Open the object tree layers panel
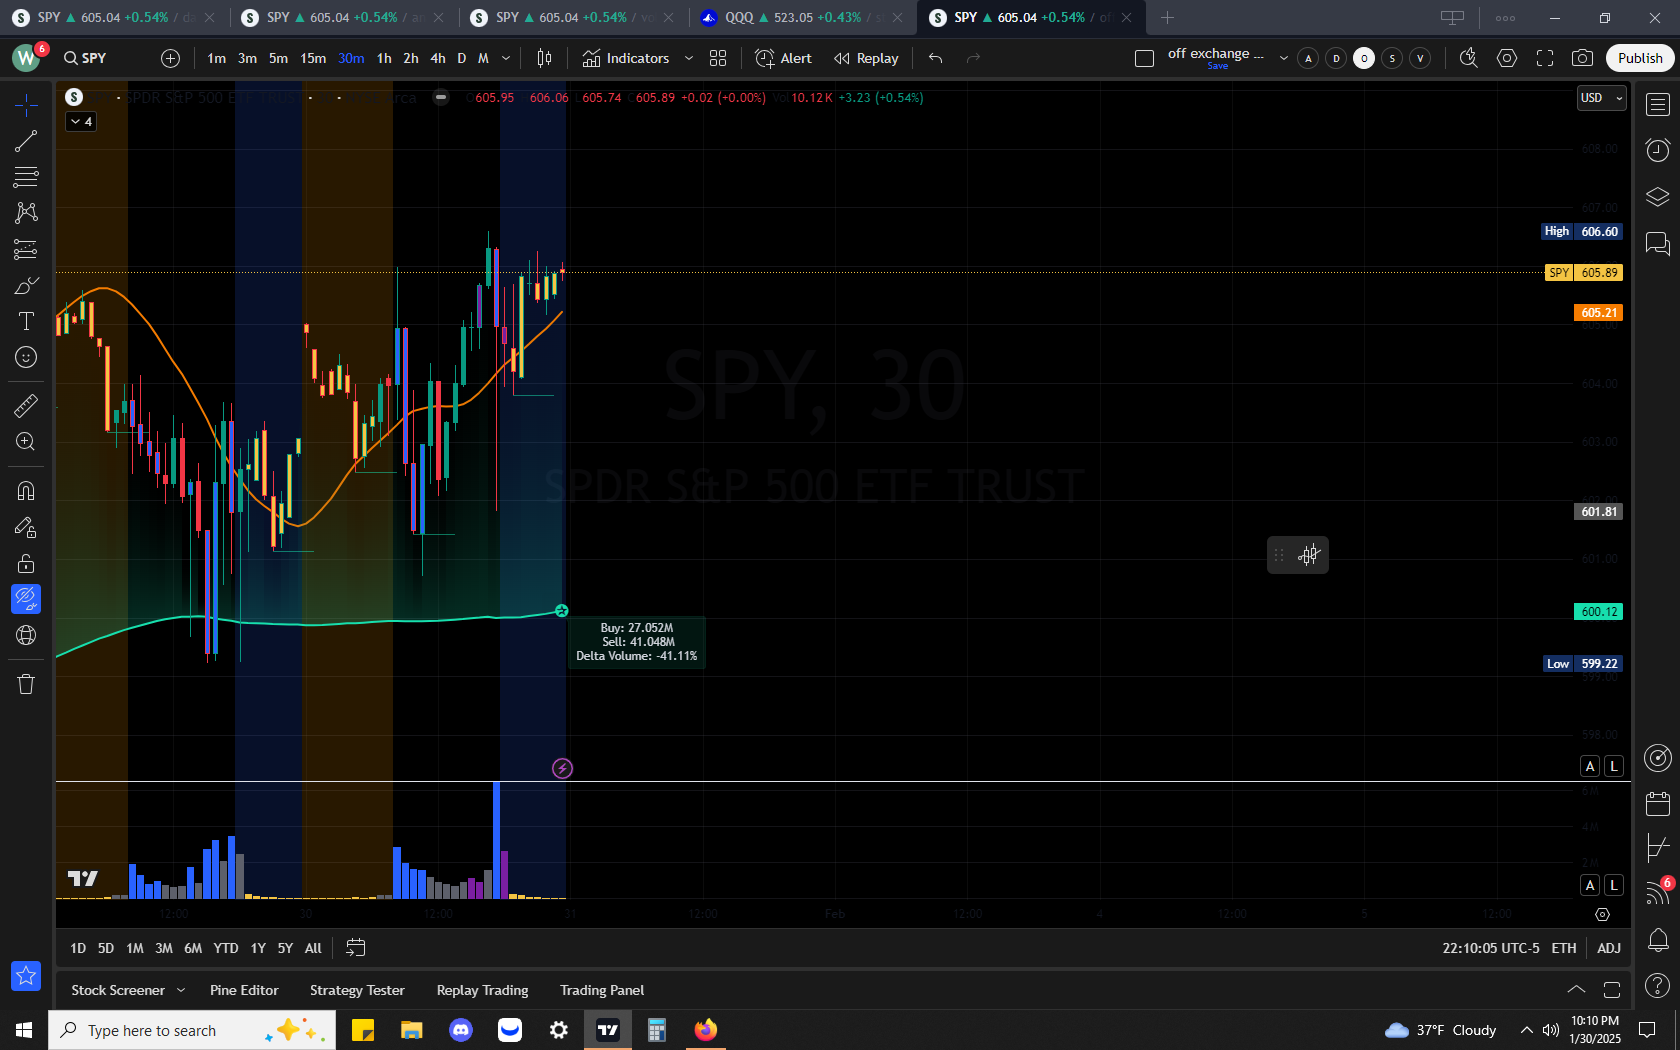Image resolution: width=1680 pixels, height=1050 pixels. pos(1658,197)
